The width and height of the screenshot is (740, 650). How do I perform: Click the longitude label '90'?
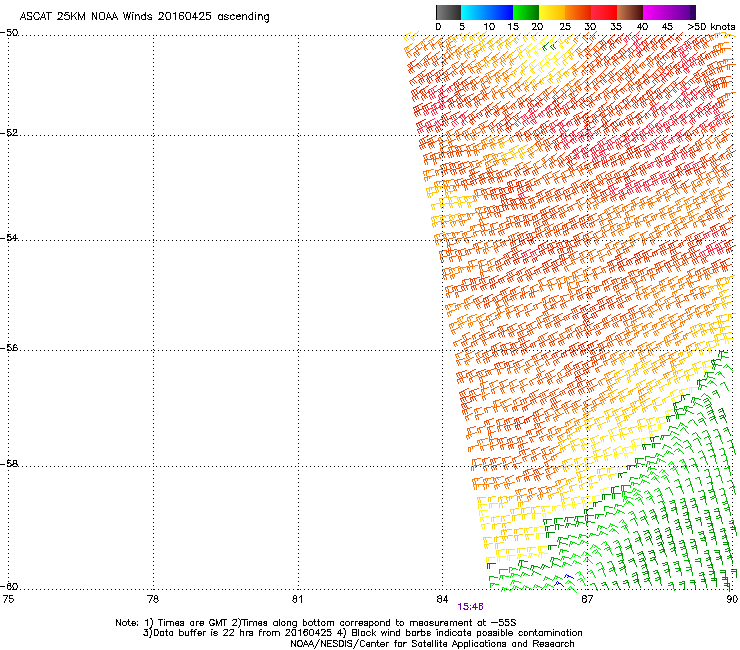(x=732, y=599)
